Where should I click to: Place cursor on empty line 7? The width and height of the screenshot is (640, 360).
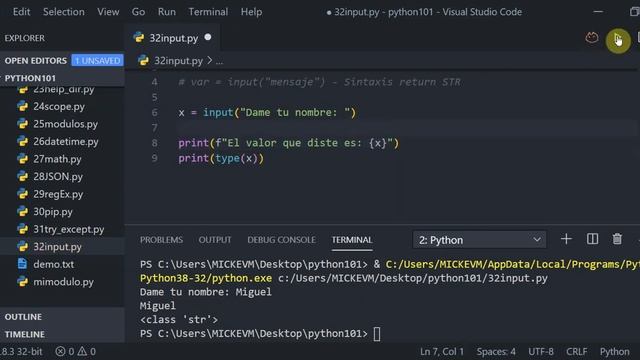[408, 128]
